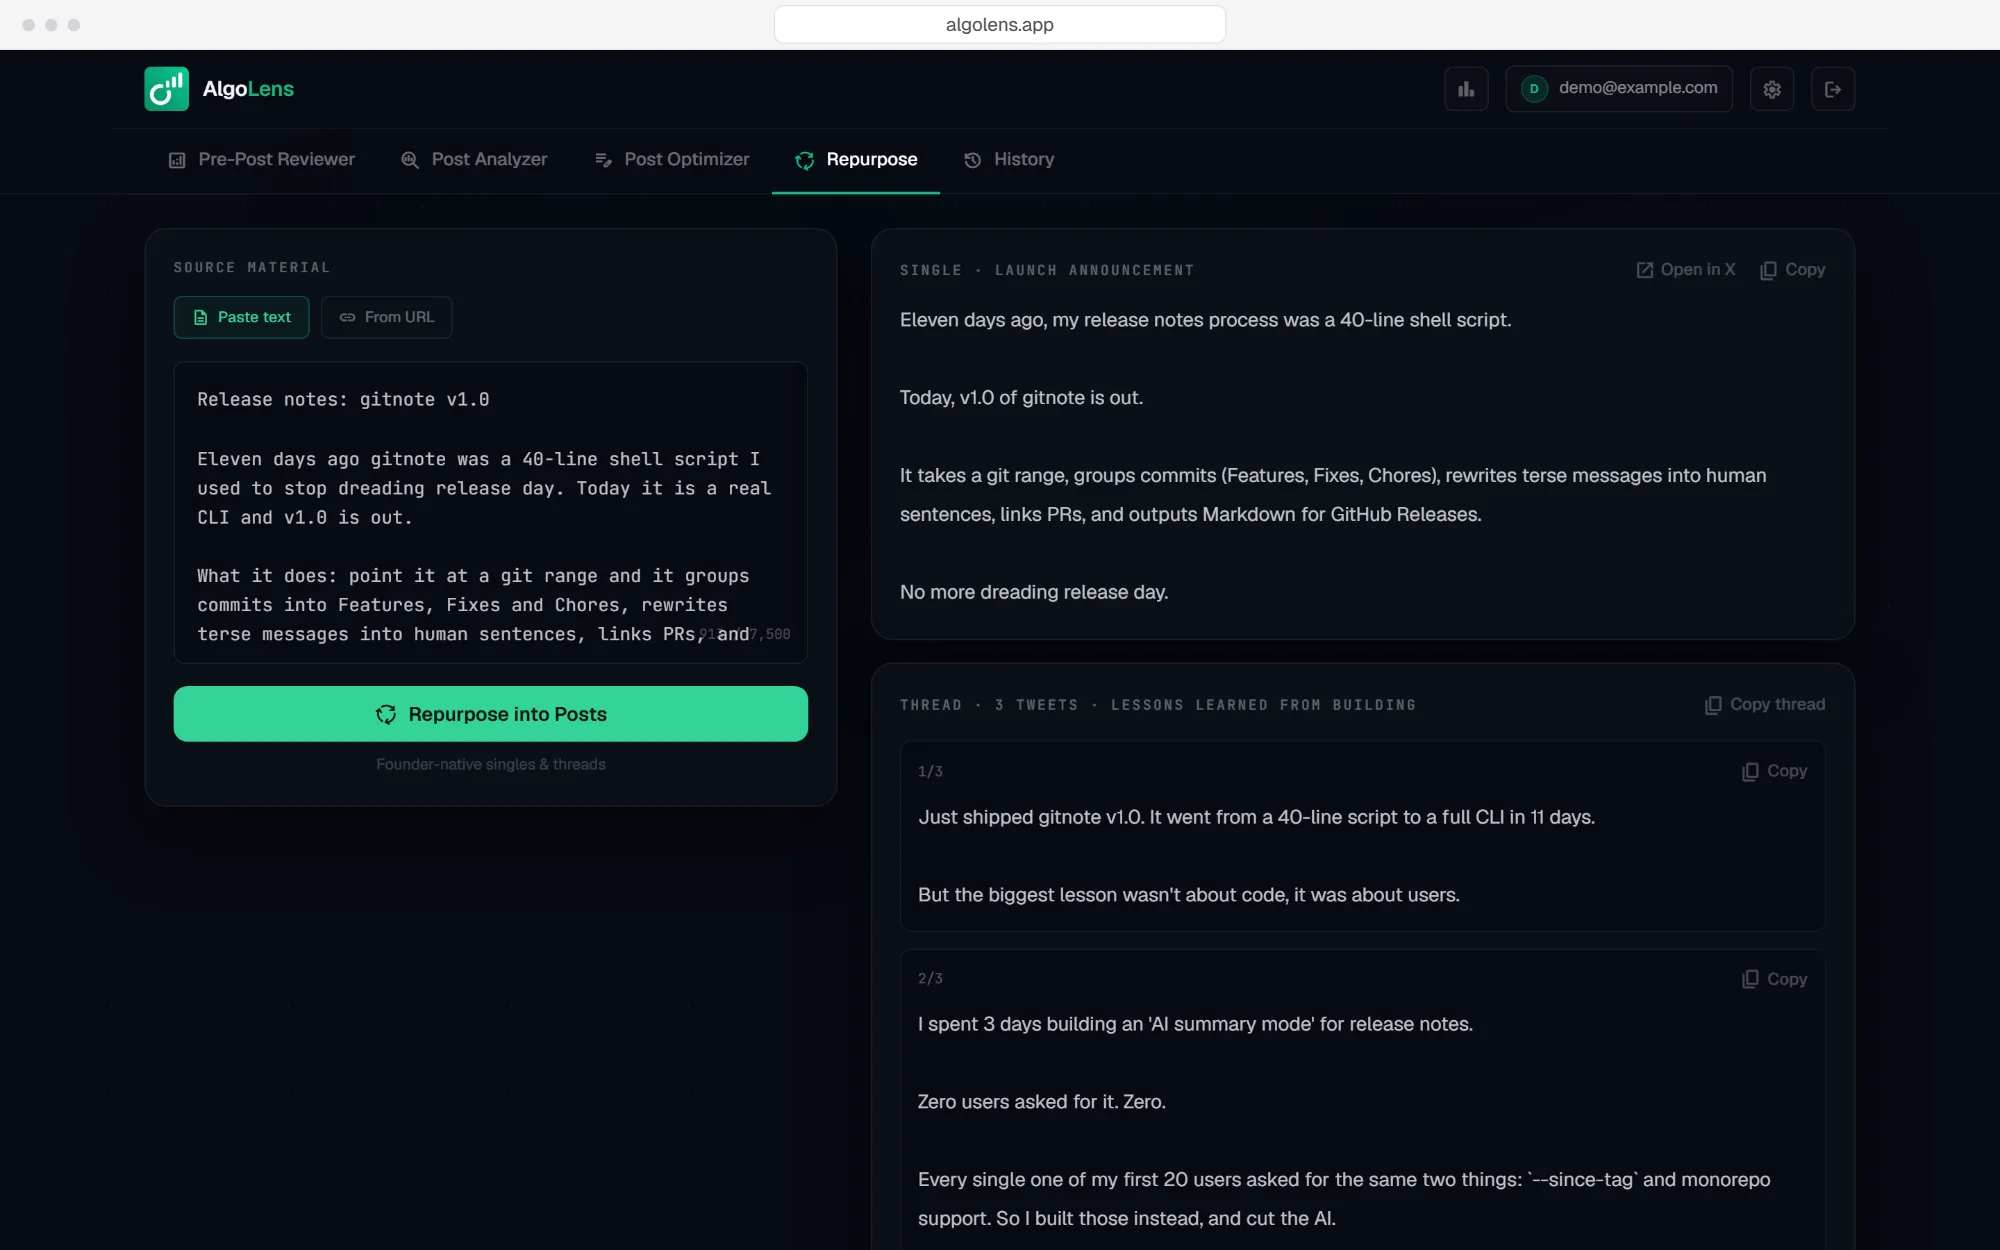Switch source to From URL
The height and width of the screenshot is (1250, 2000).
click(x=386, y=317)
